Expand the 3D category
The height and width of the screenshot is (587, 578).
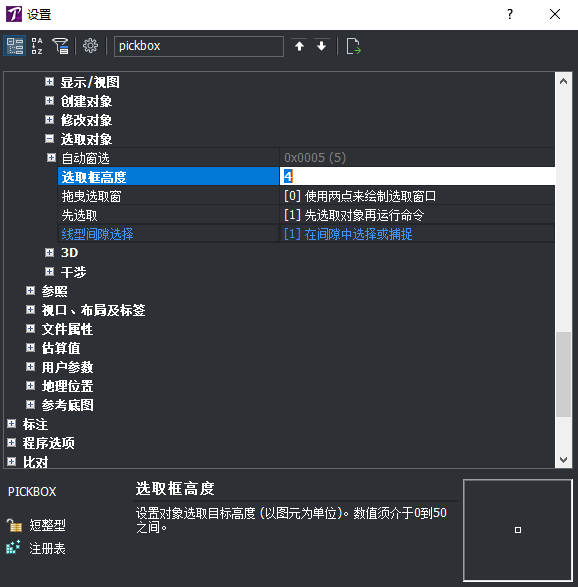coord(49,253)
